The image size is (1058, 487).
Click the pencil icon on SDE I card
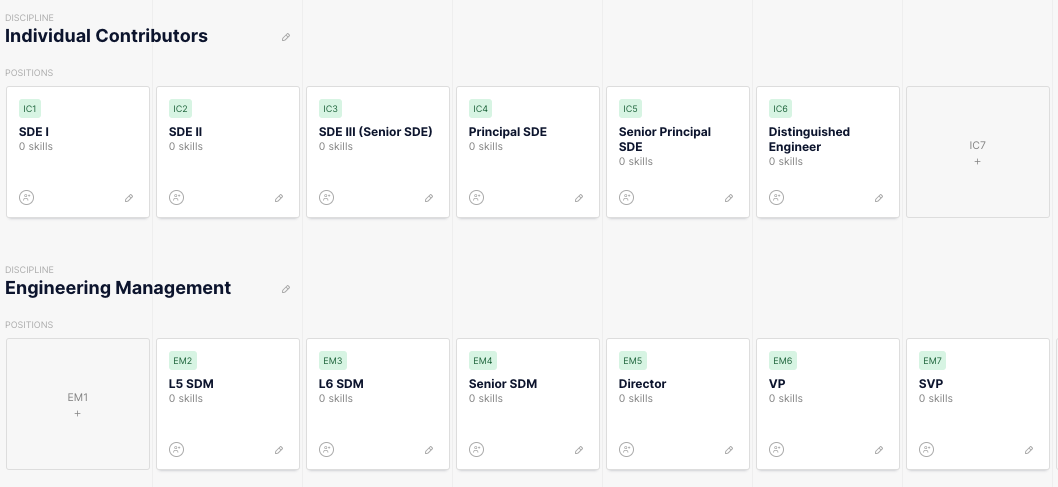coord(129,198)
